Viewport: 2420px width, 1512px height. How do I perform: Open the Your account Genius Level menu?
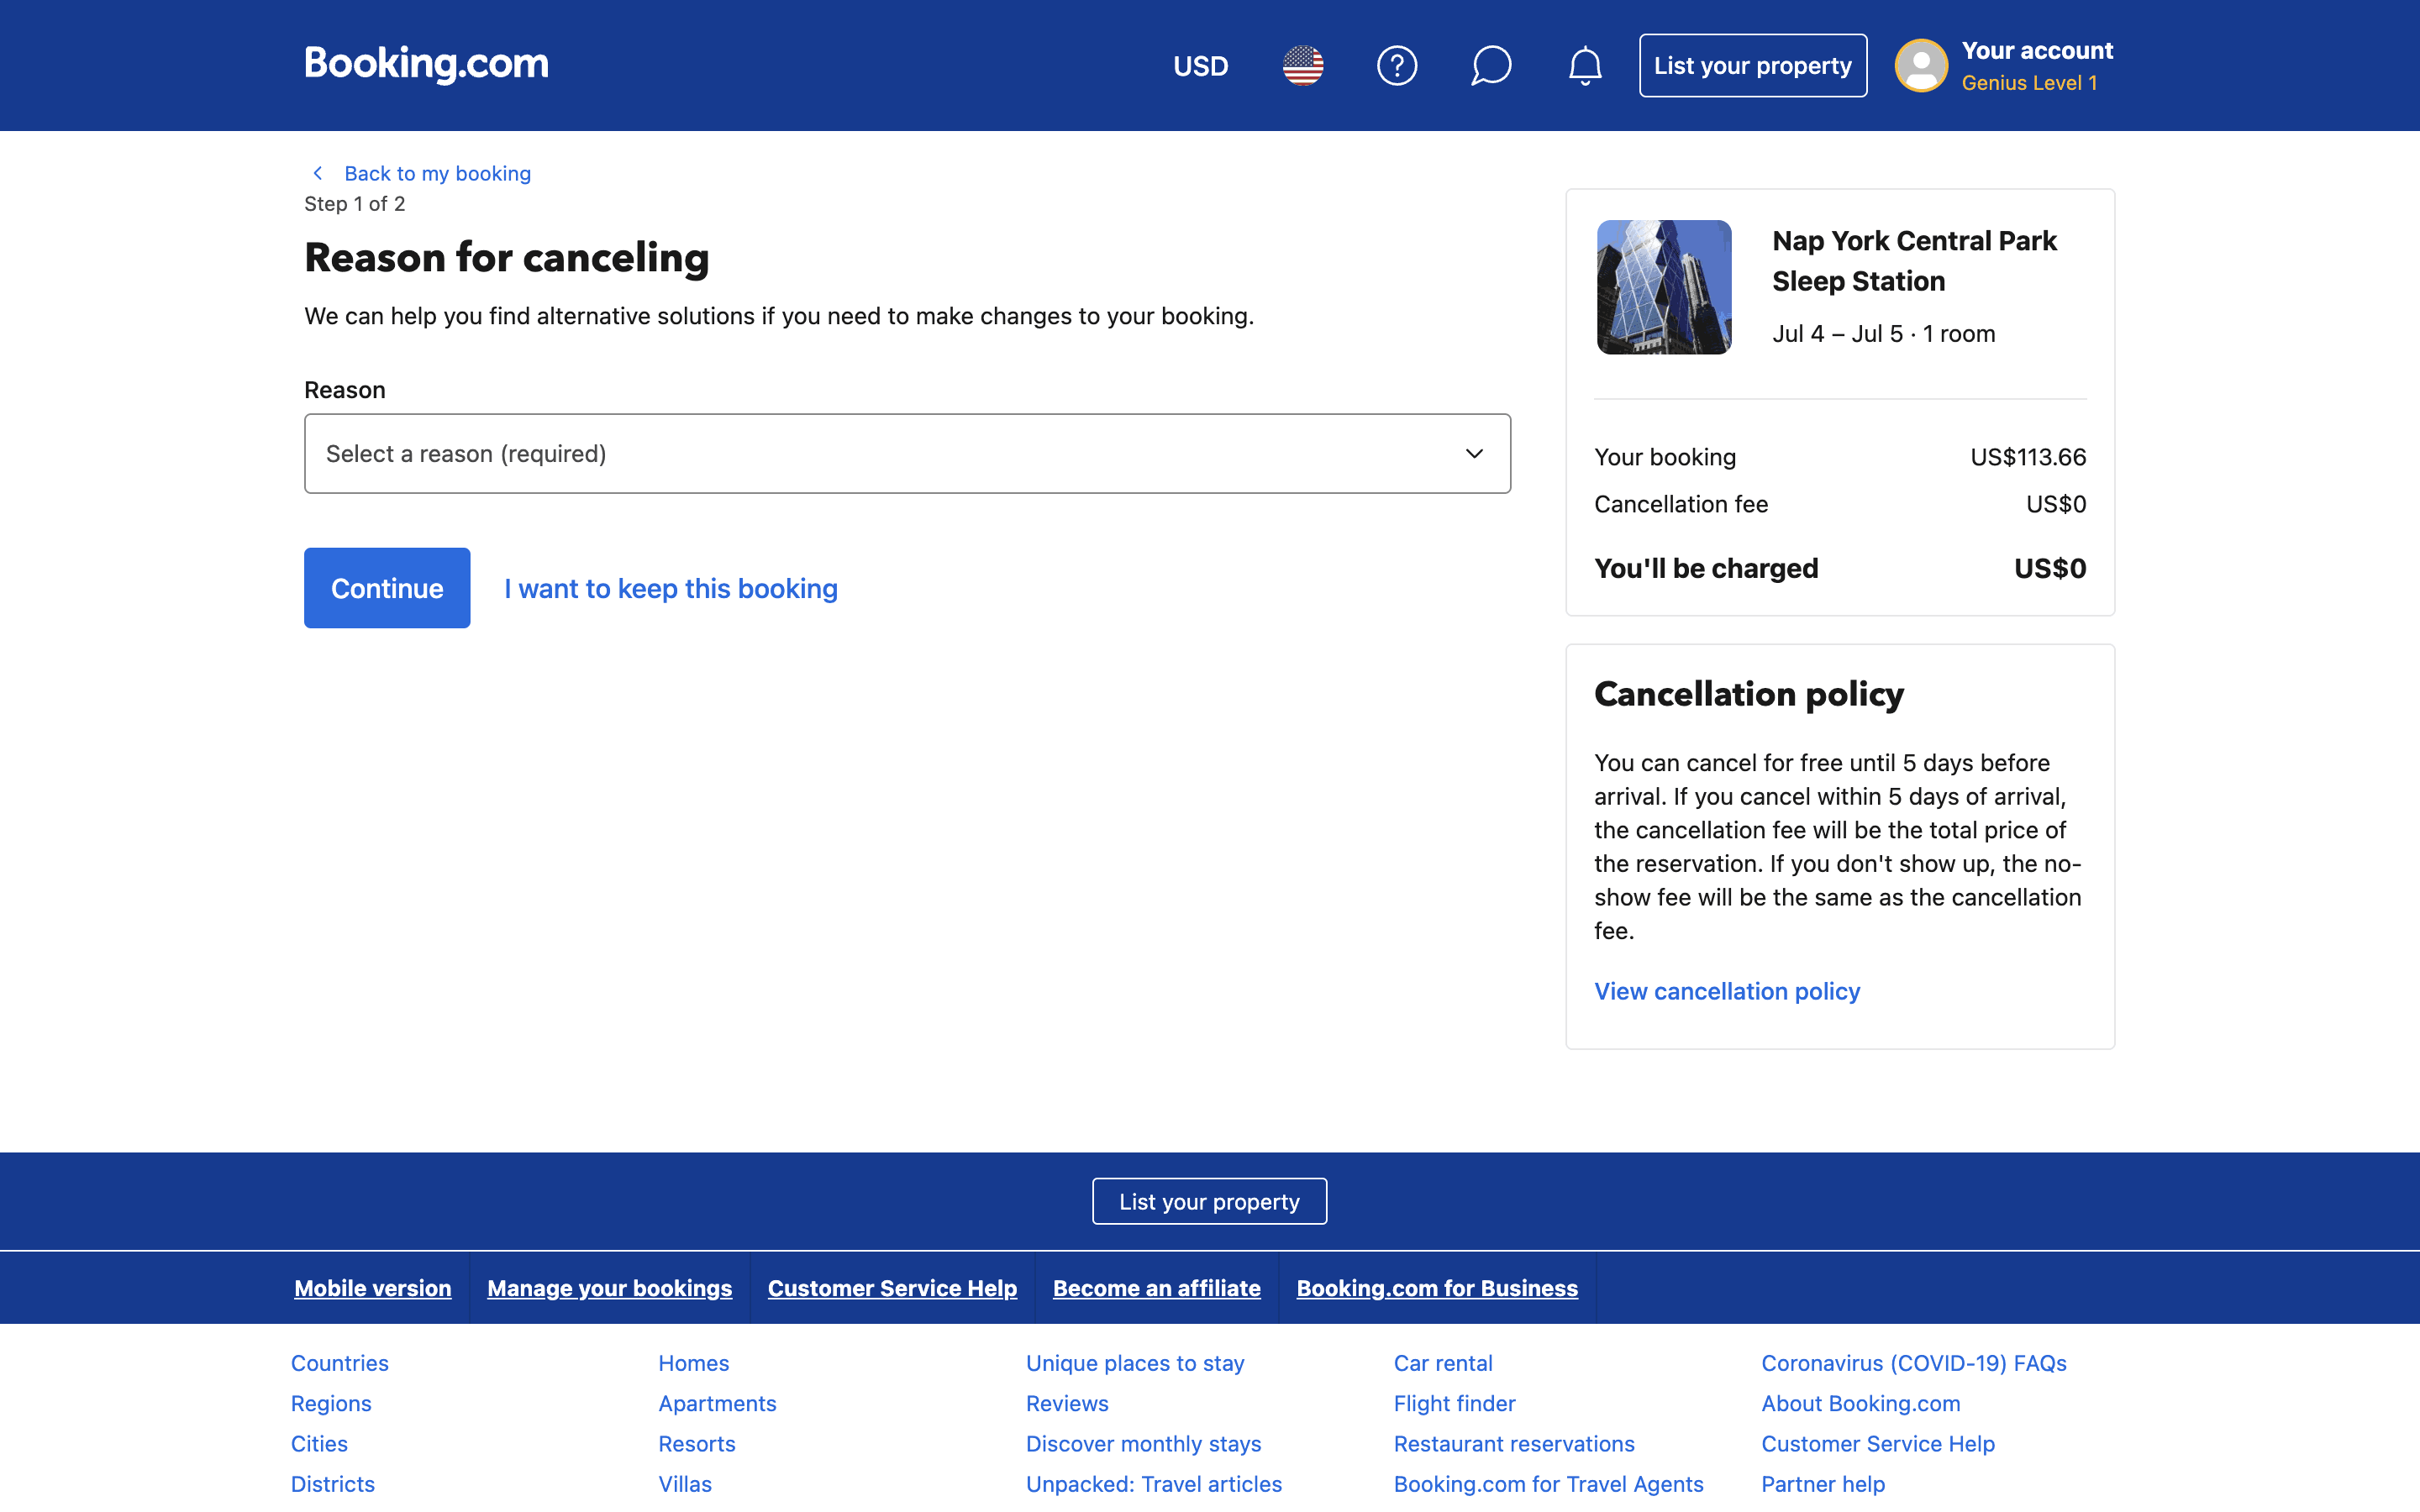pos(2036,66)
